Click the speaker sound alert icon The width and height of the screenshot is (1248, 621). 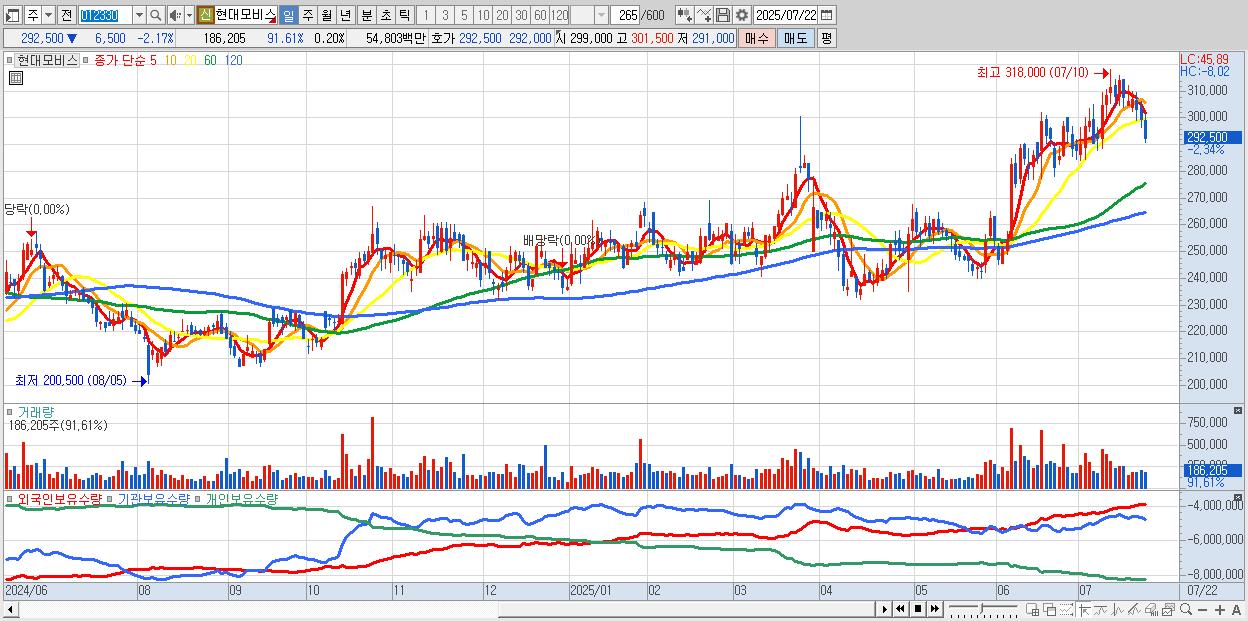(x=175, y=15)
